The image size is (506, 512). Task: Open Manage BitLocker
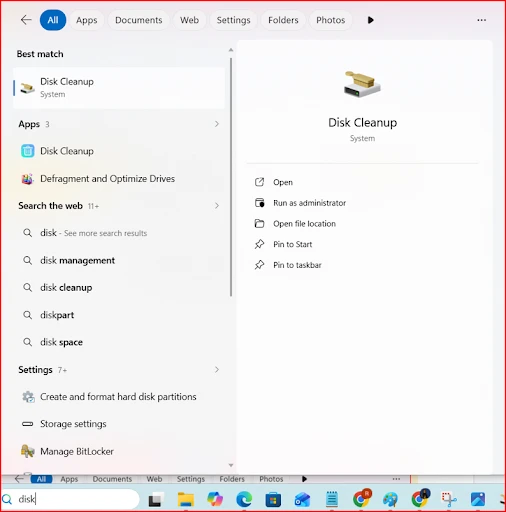tap(119, 451)
